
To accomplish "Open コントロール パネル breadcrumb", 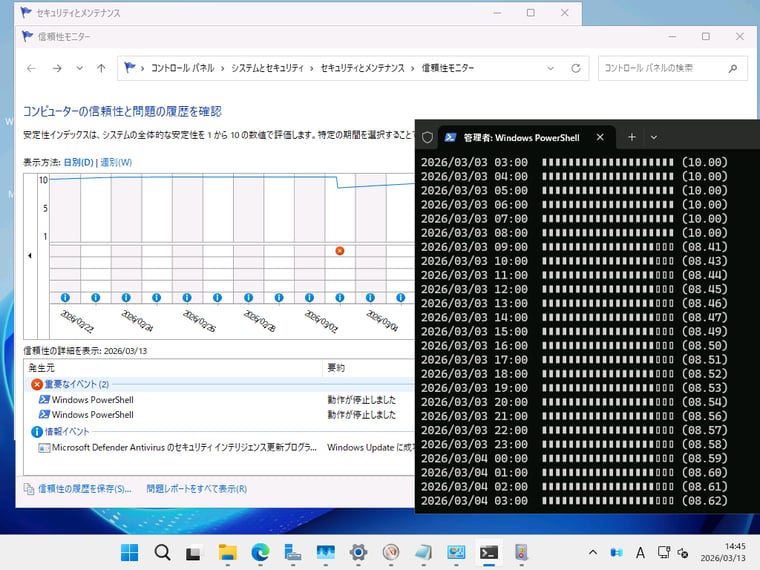I will [182, 68].
